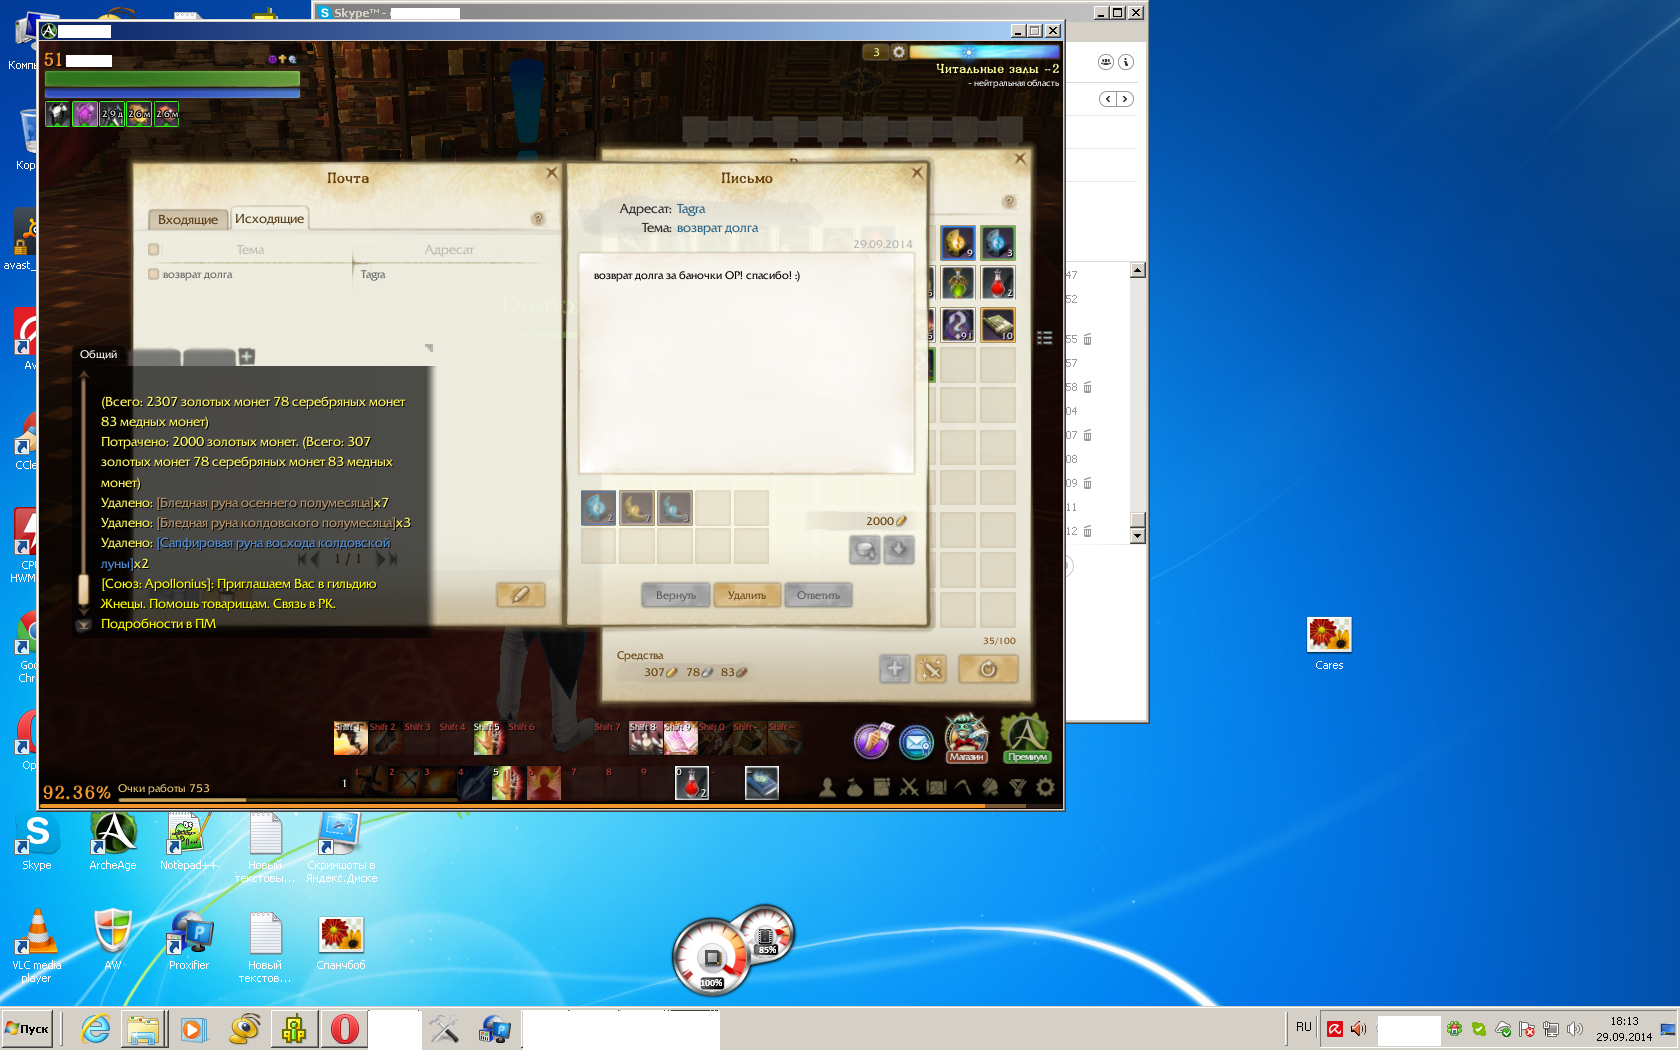Take the attached money with coins button
The image size is (1680, 1050).
(864, 550)
